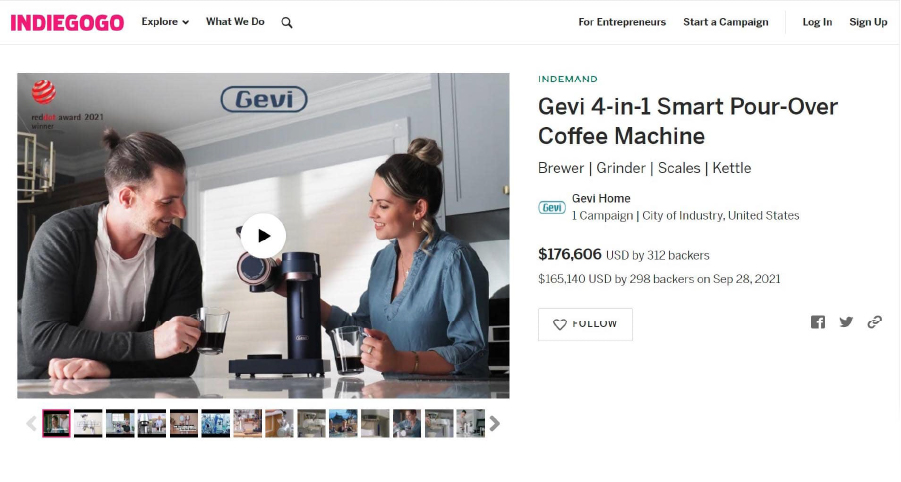Open the Sign Up page
Screen dimensions: 901x482
coord(868,22)
